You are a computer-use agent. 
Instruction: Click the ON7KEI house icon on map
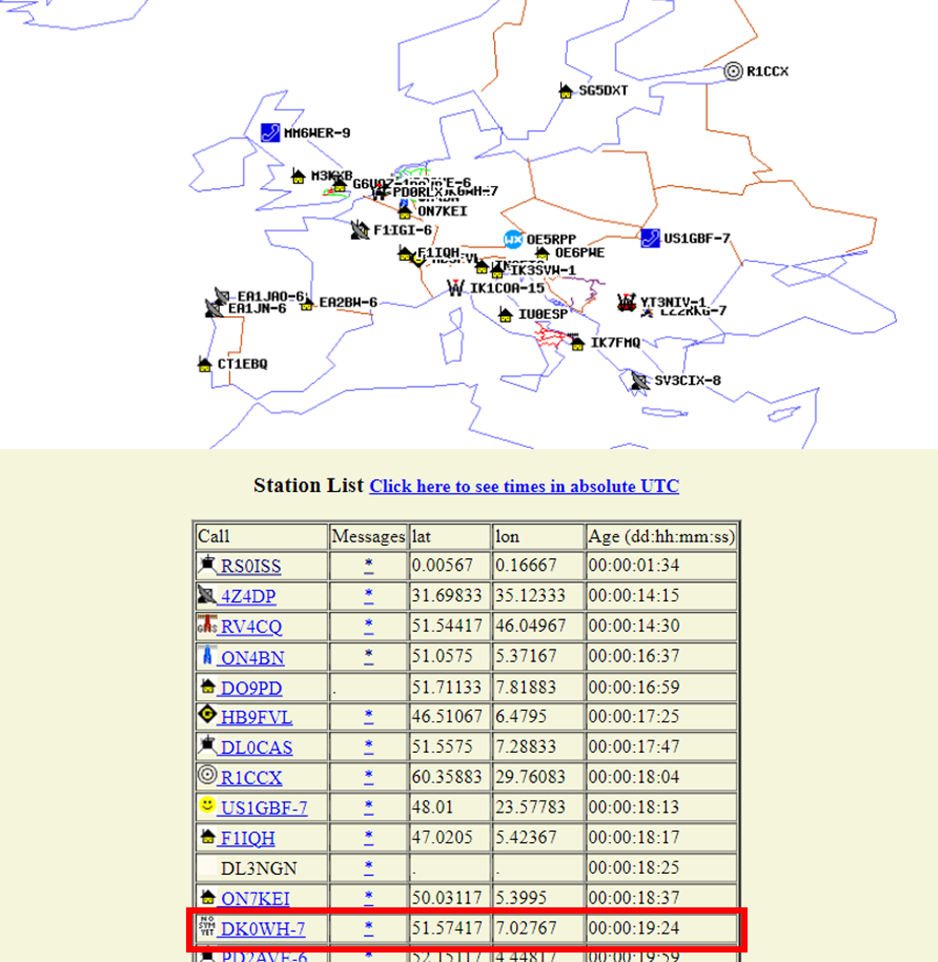404,212
